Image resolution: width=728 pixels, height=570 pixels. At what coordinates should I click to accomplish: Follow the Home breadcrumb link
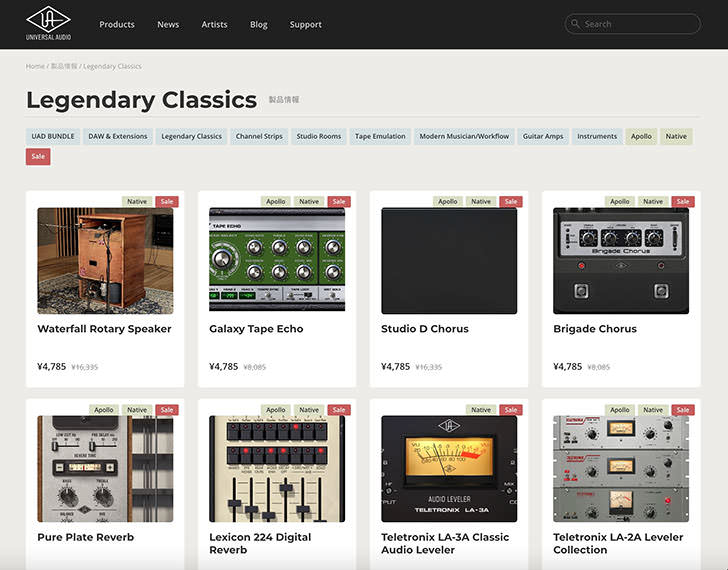[35, 66]
